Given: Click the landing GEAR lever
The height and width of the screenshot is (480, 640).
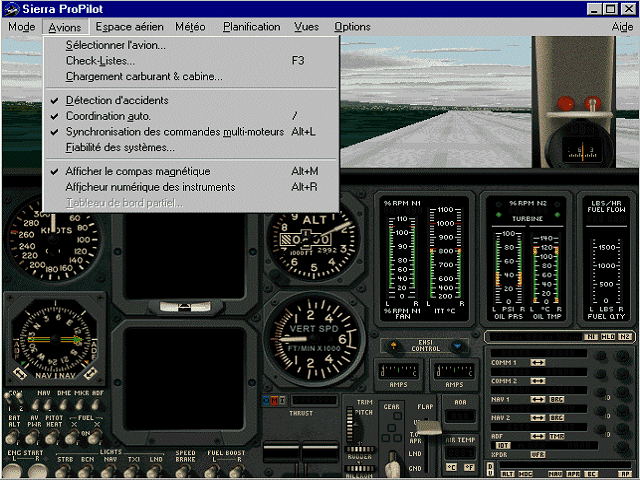Looking at the screenshot, I should [392, 464].
